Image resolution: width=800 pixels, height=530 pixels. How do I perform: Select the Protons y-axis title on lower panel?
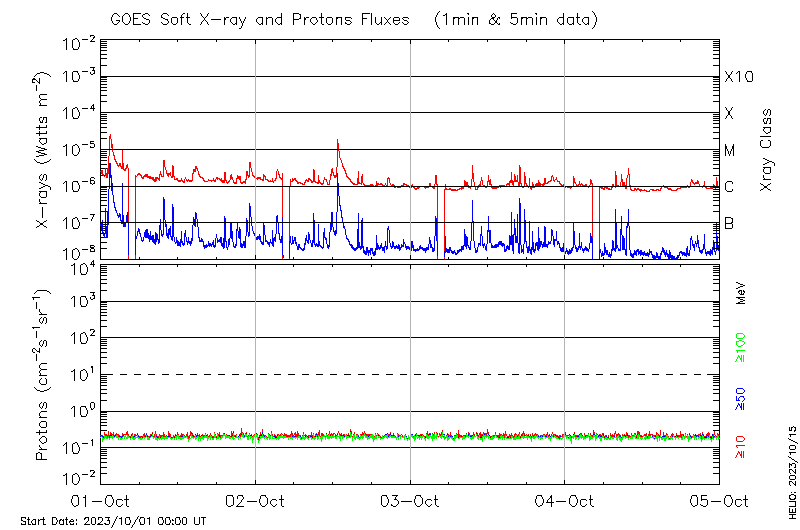(42, 375)
